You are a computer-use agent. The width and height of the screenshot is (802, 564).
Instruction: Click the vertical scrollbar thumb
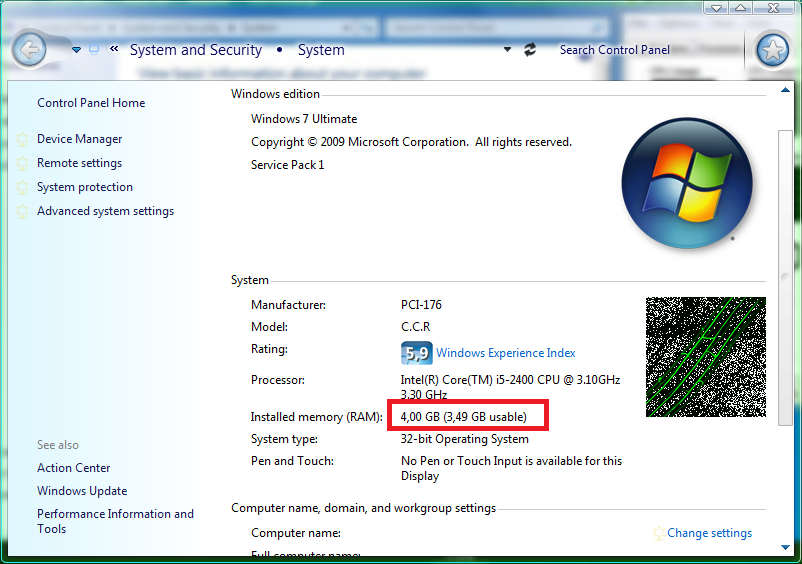785,278
